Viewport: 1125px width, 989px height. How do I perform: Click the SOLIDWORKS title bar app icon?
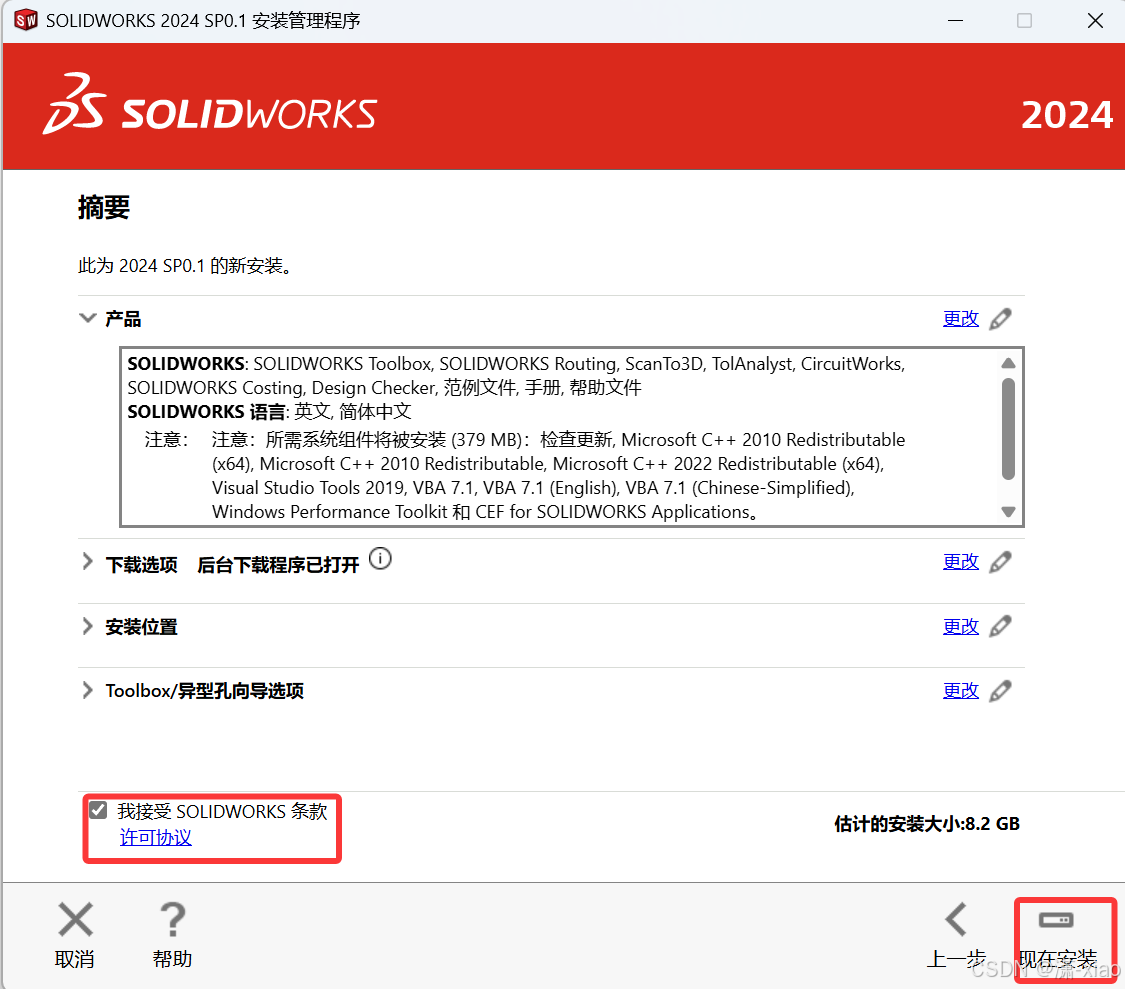26,20
